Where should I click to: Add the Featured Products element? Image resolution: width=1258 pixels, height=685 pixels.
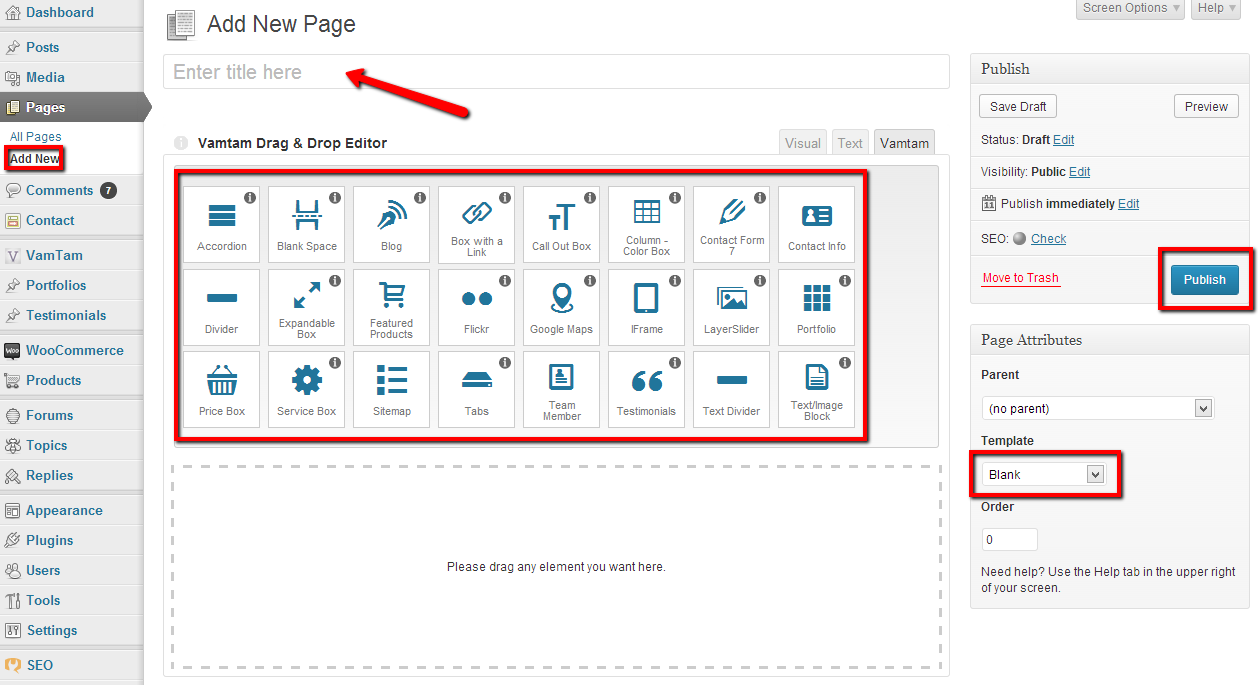(x=392, y=307)
